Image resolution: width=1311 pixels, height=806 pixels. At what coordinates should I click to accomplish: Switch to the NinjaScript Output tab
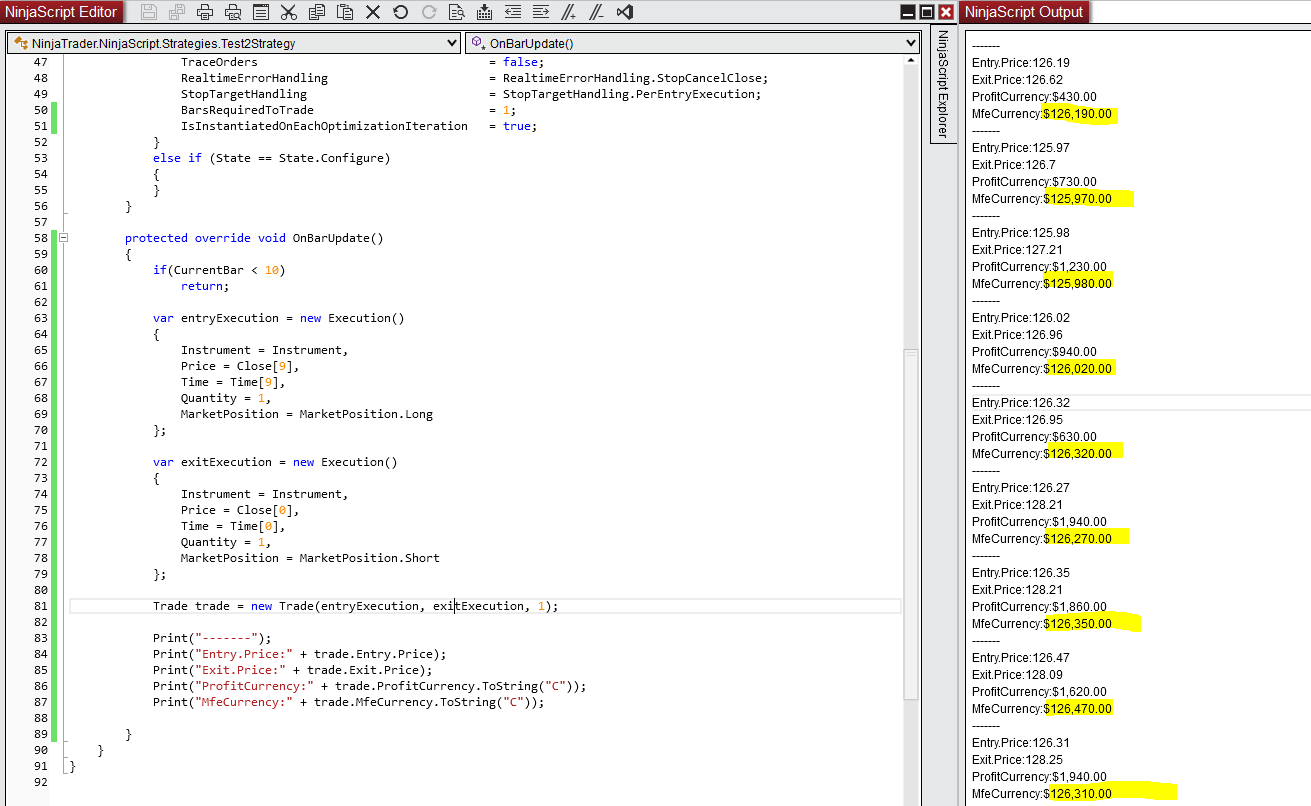tap(1024, 12)
